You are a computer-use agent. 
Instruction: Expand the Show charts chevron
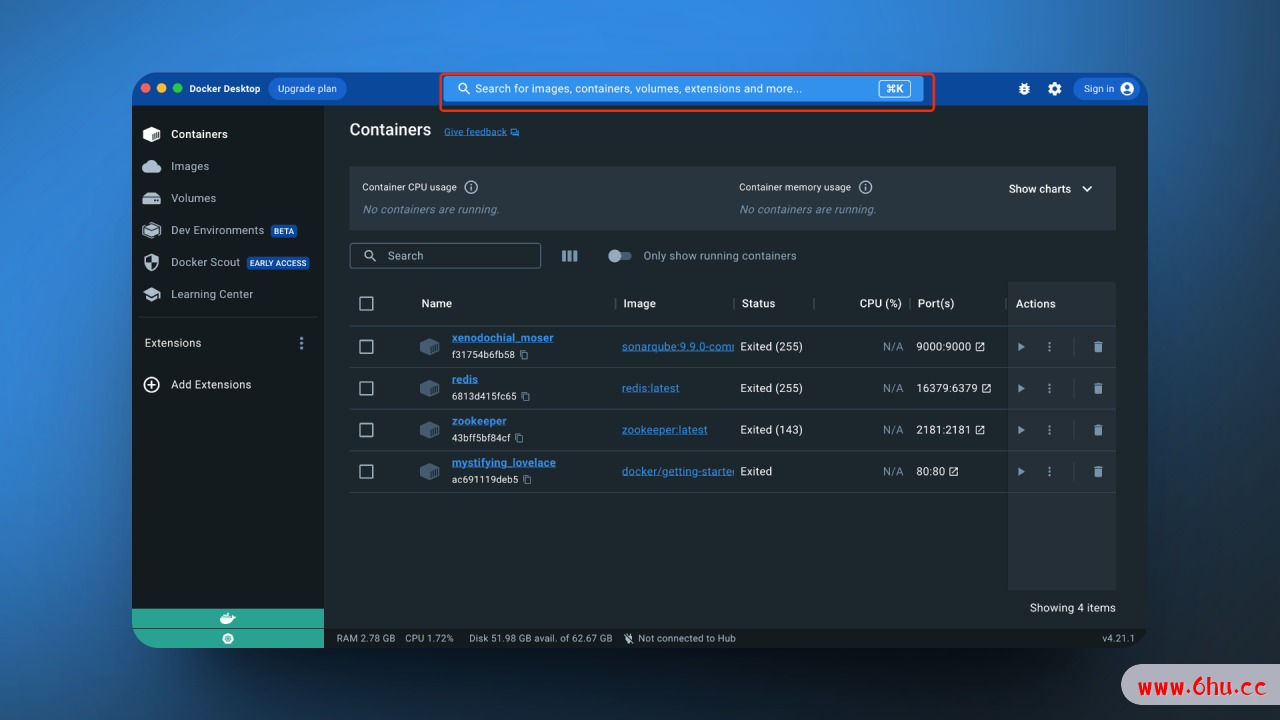coord(1087,189)
